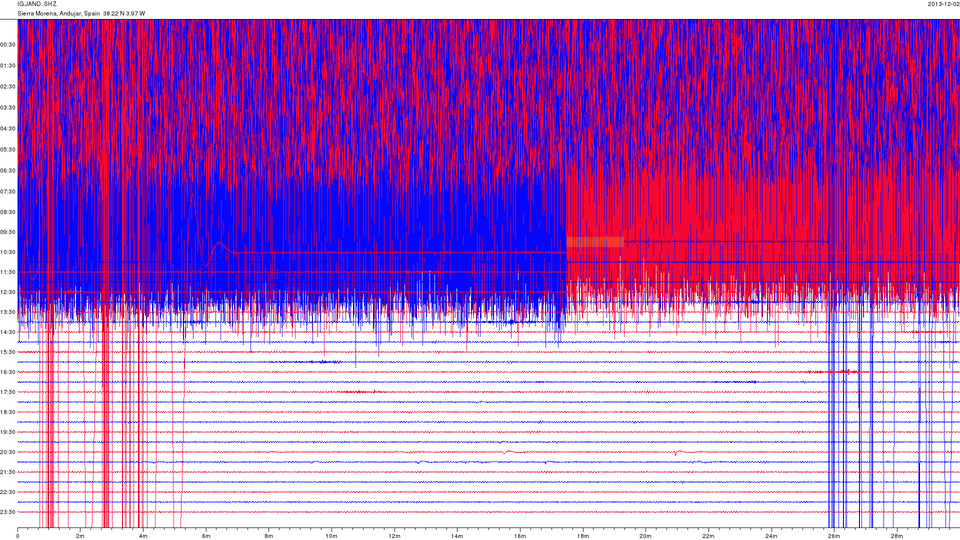Select the 15:30 time row label
Image resolution: width=960 pixels, height=540 pixels.
(x=8, y=352)
